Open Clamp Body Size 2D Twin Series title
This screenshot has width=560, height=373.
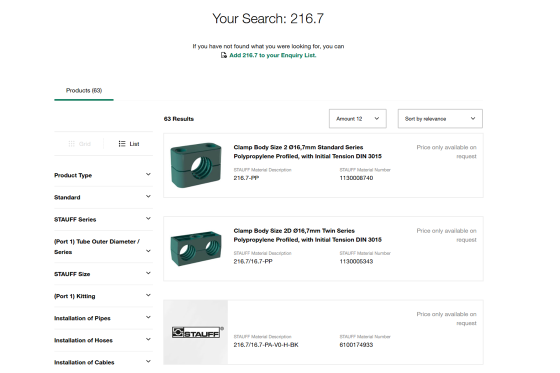tap(308, 235)
